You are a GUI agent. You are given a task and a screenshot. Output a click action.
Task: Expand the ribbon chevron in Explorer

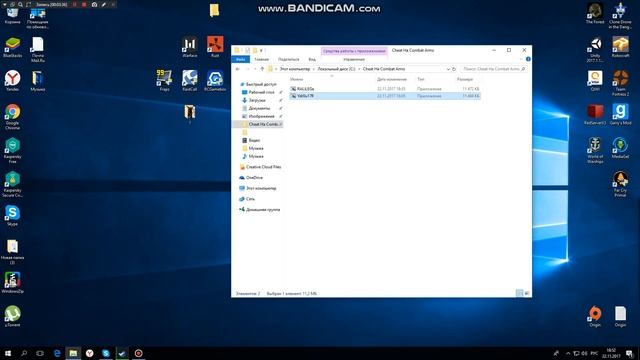click(x=521, y=59)
